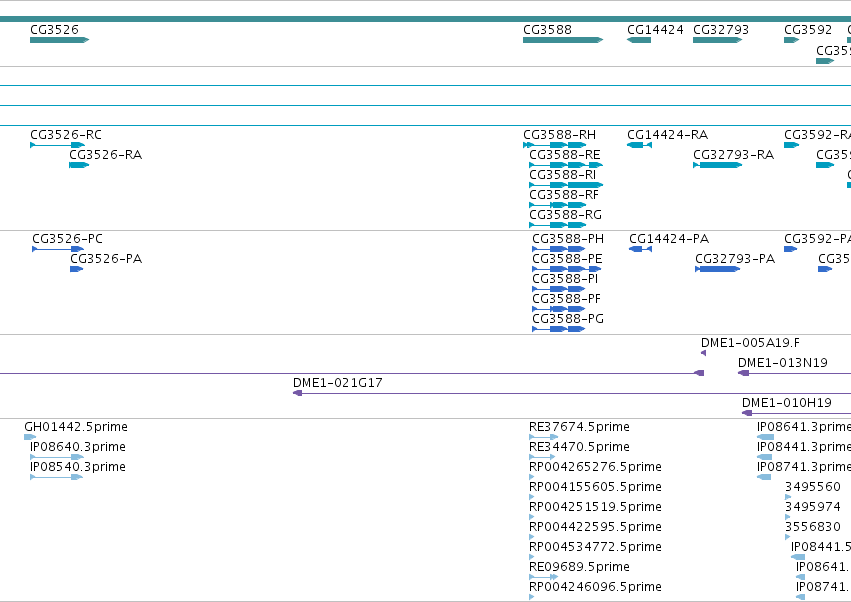The width and height of the screenshot is (851, 602).
Task: Click BAC clone DME1-010H19
Action: click(796, 414)
